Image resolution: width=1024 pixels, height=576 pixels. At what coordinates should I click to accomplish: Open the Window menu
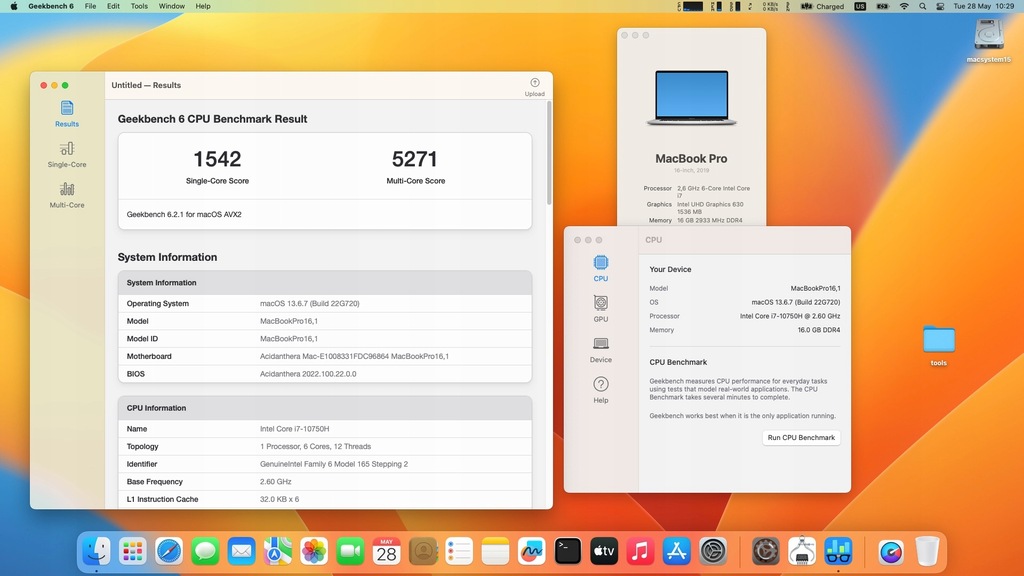[x=171, y=6]
